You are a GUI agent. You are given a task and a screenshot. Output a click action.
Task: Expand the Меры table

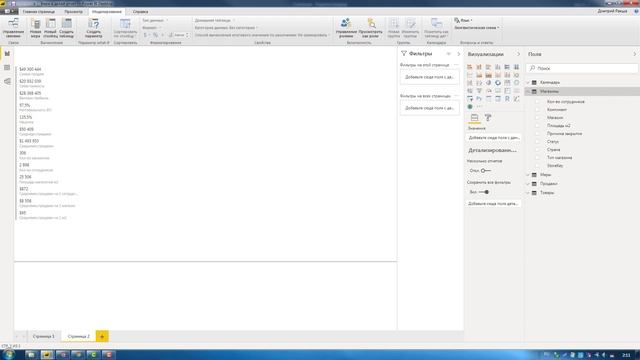(529, 175)
